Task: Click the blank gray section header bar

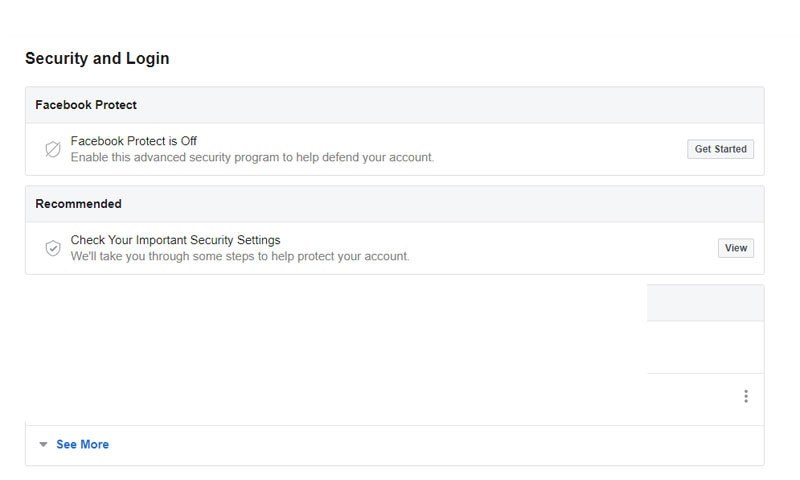Action: coord(705,303)
